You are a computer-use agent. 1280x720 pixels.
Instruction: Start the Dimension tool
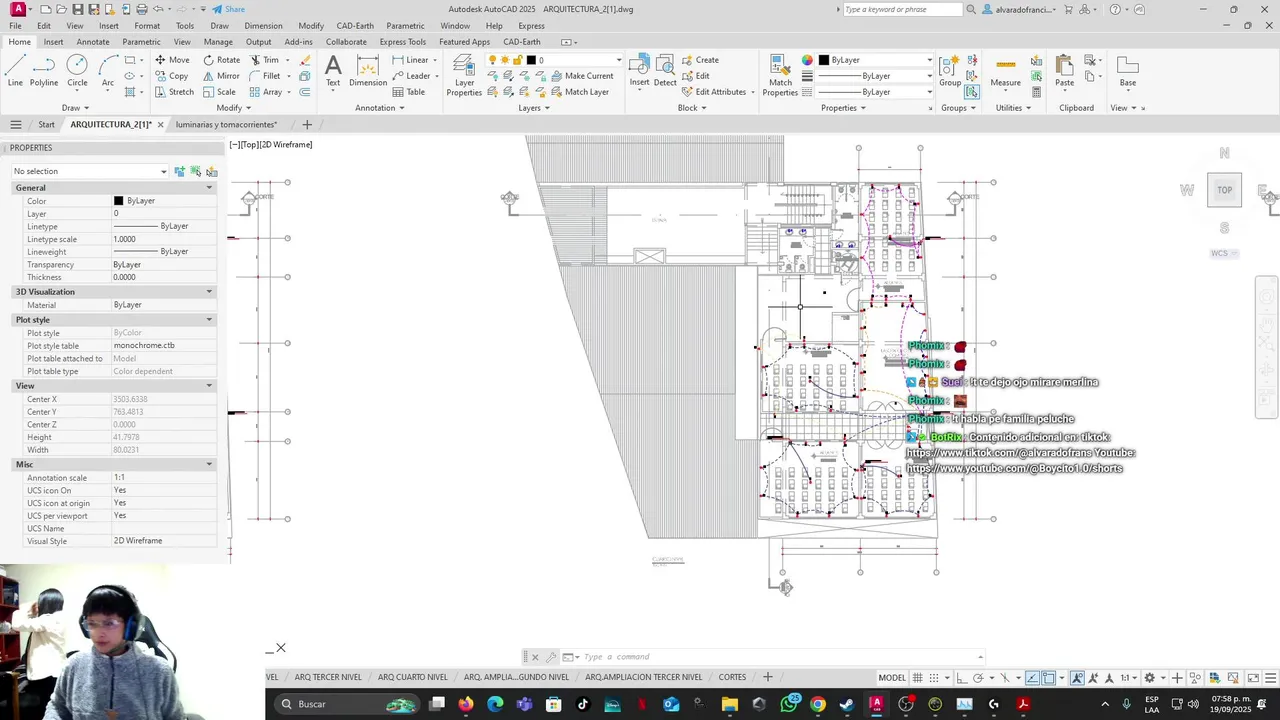pos(368,70)
